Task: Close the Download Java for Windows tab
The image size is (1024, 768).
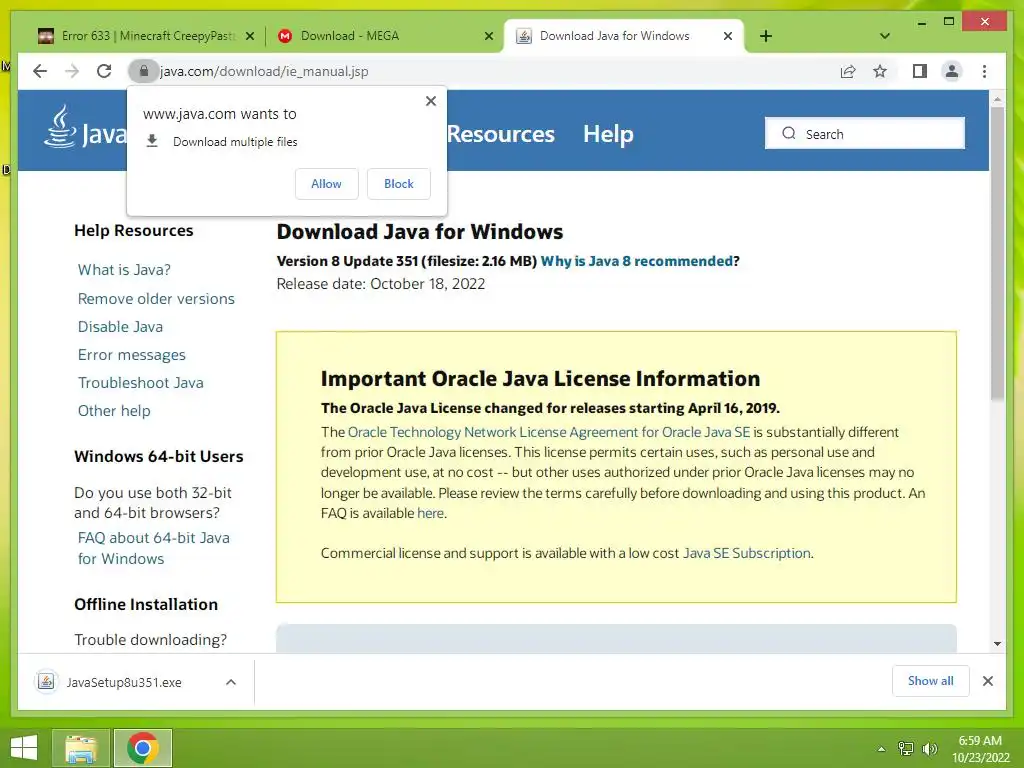Action: [728, 37]
